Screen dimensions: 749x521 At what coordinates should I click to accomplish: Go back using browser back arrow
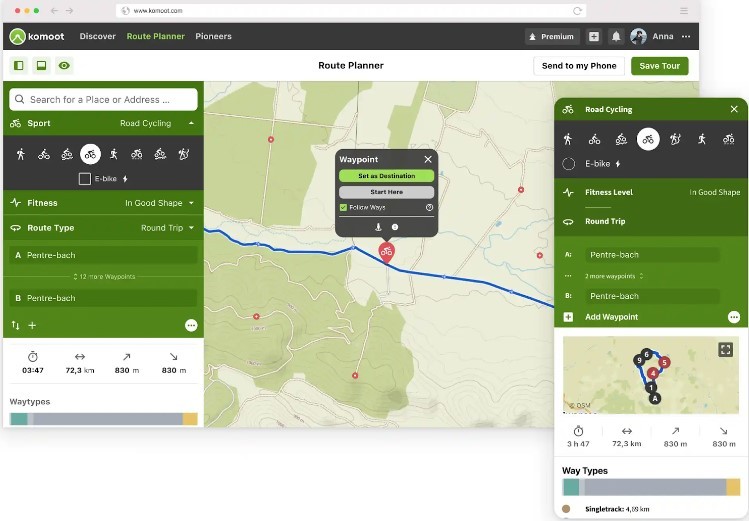tap(54, 11)
